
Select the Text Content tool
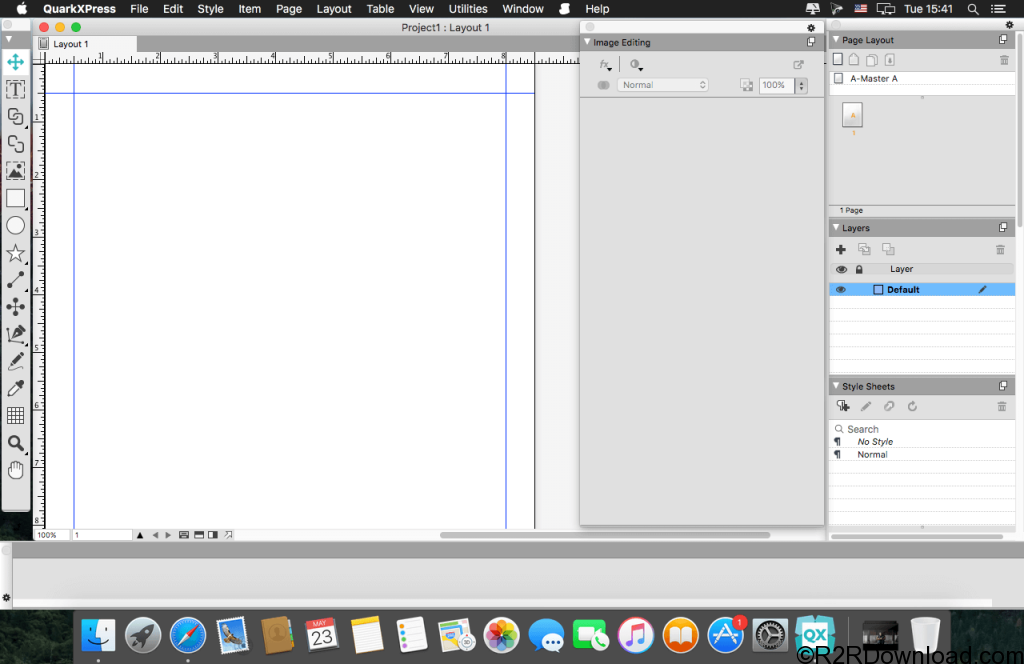(16, 89)
